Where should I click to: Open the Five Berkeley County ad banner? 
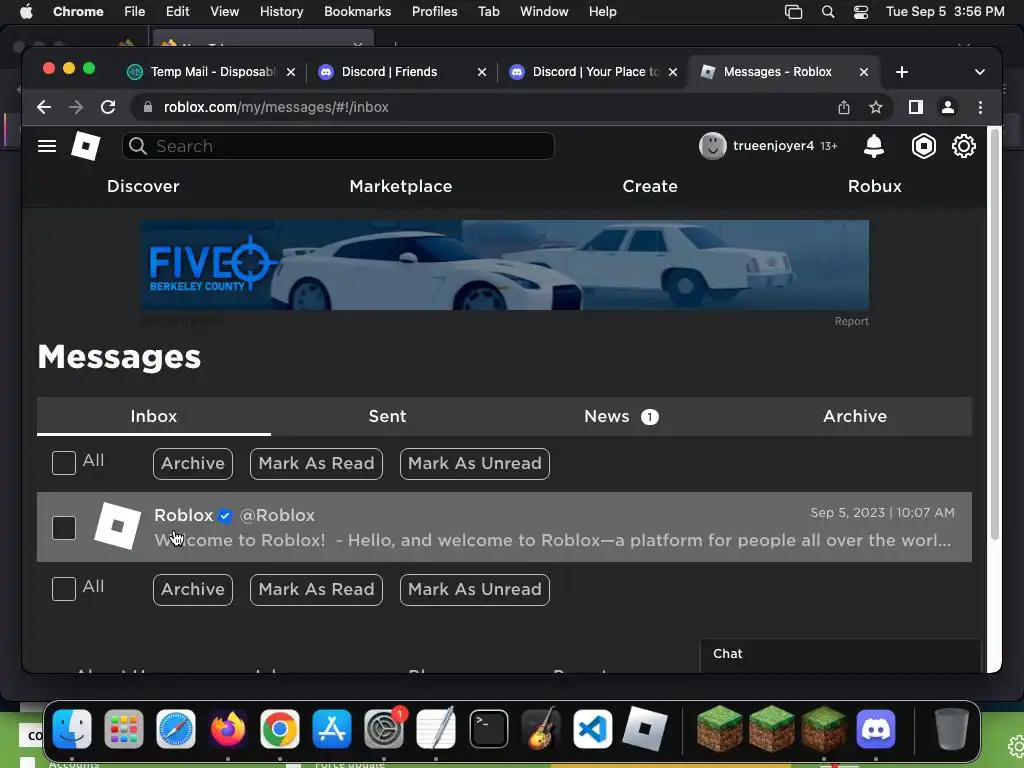pyautogui.click(x=505, y=265)
